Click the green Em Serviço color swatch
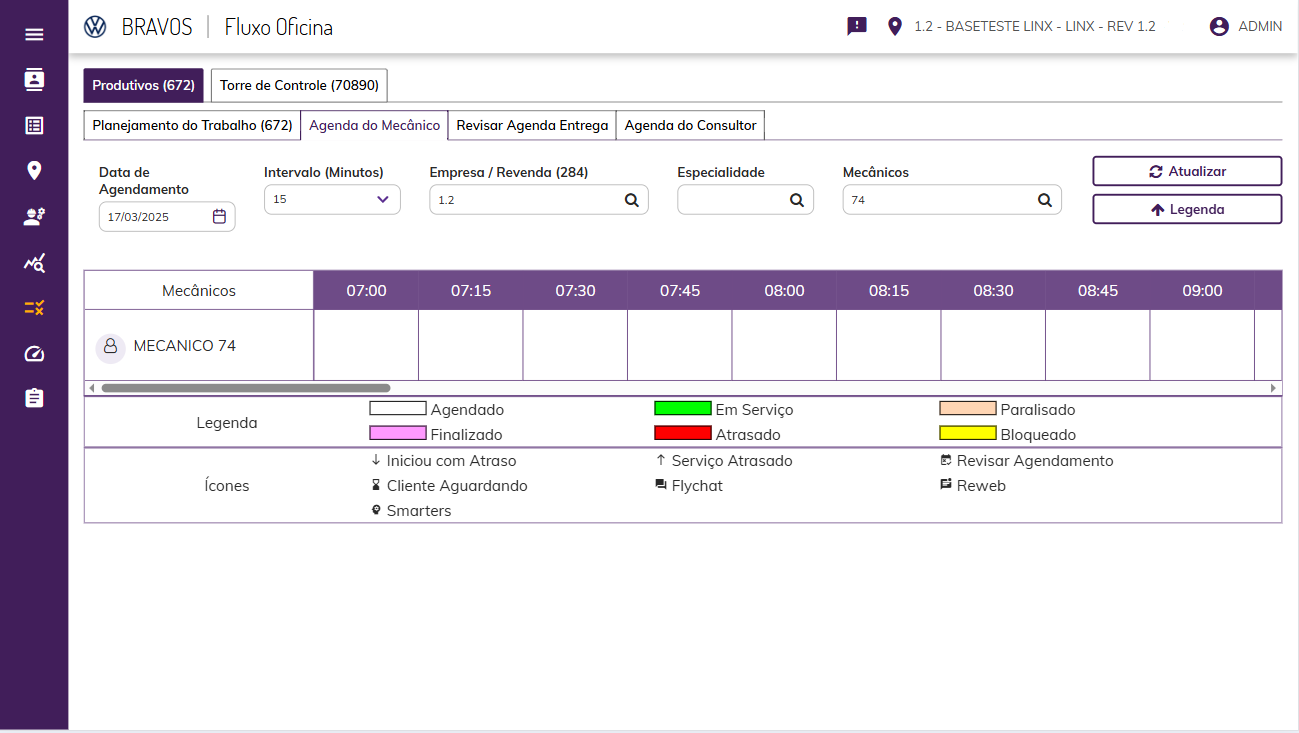 coord(682,409)
